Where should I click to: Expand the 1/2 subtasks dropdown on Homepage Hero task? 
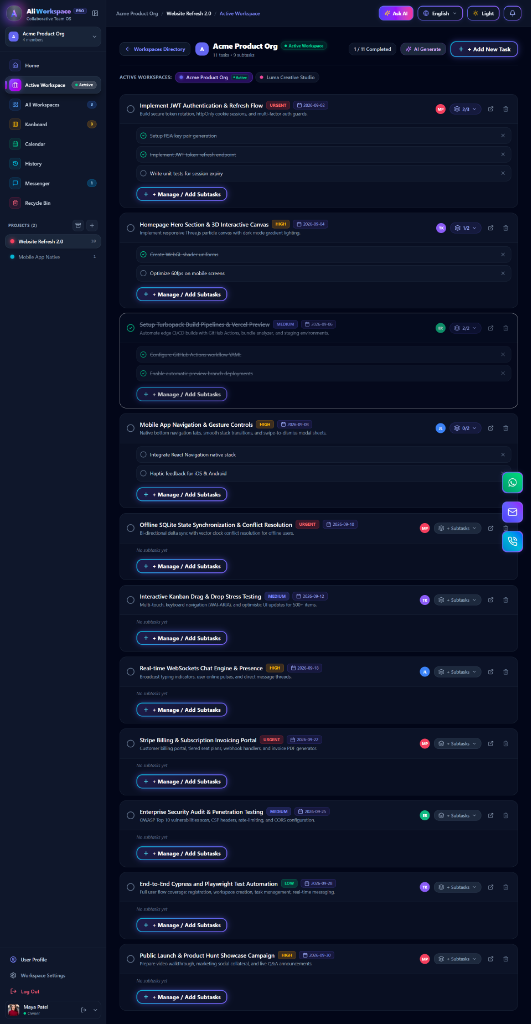point(465,228)
